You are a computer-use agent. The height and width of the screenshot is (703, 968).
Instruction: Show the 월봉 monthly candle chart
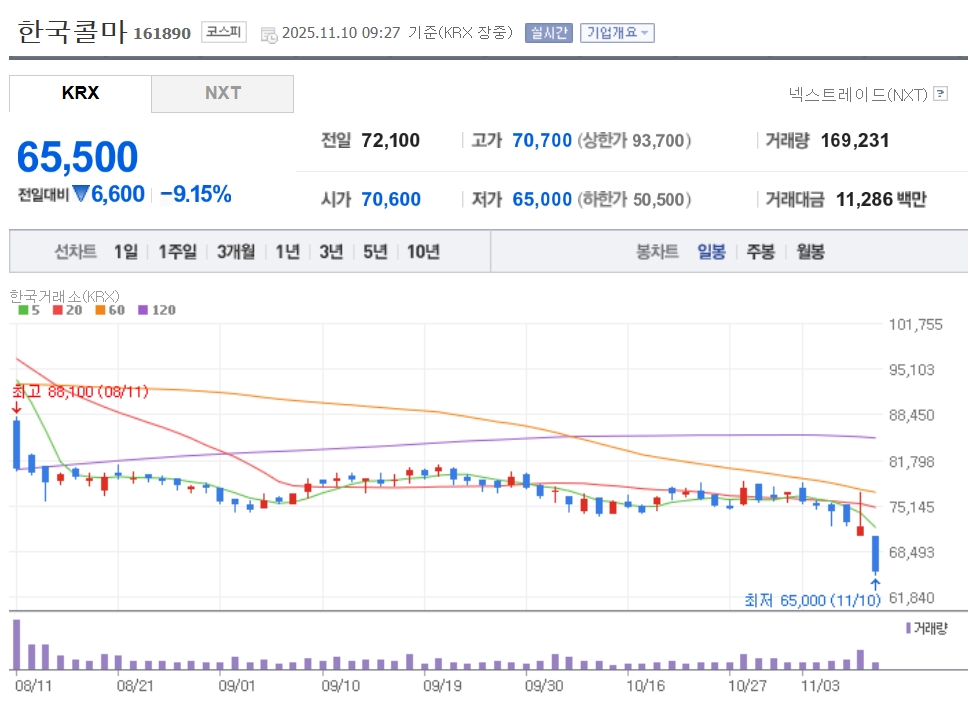(810, 251)
